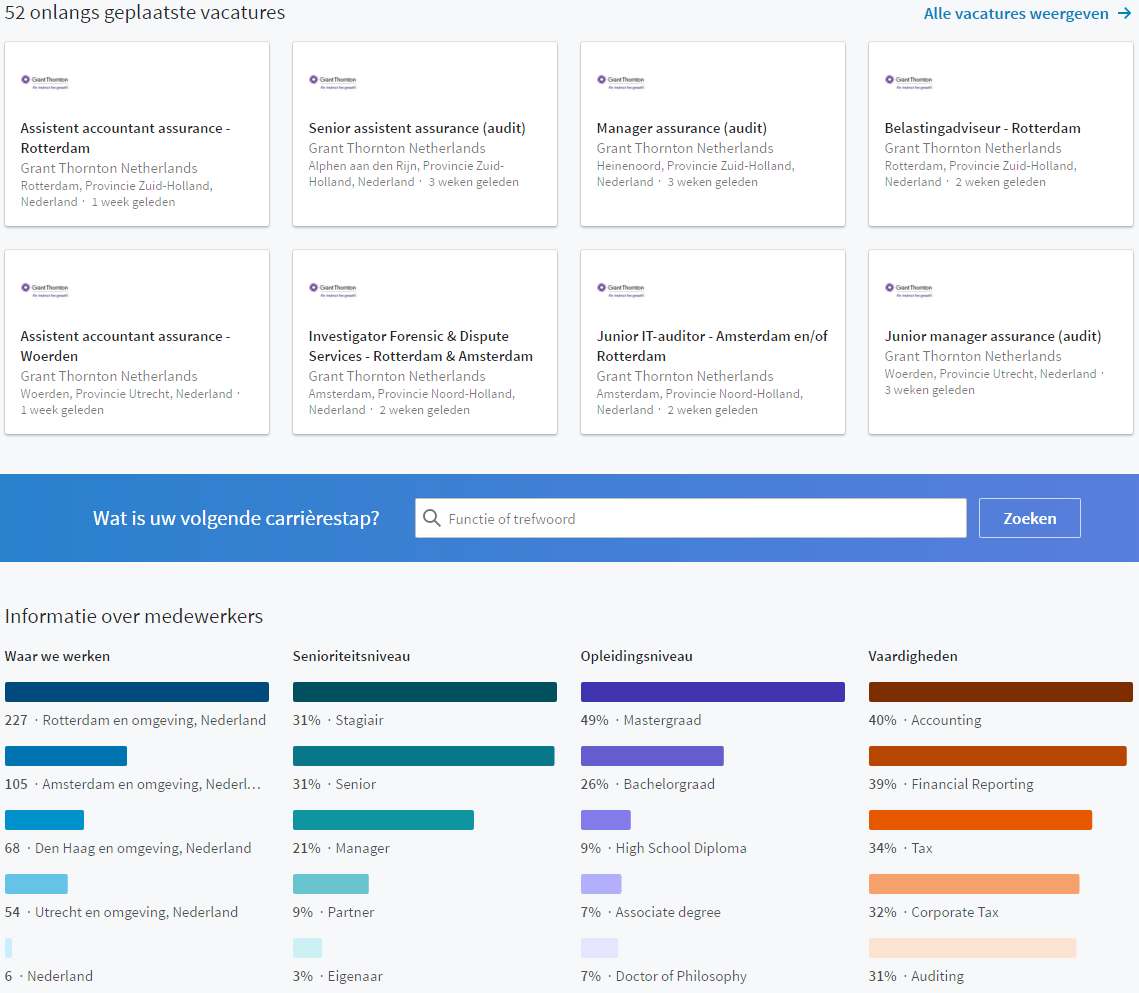Select the Belastingadviseur - Rotterdam job title

pos(982,128)
